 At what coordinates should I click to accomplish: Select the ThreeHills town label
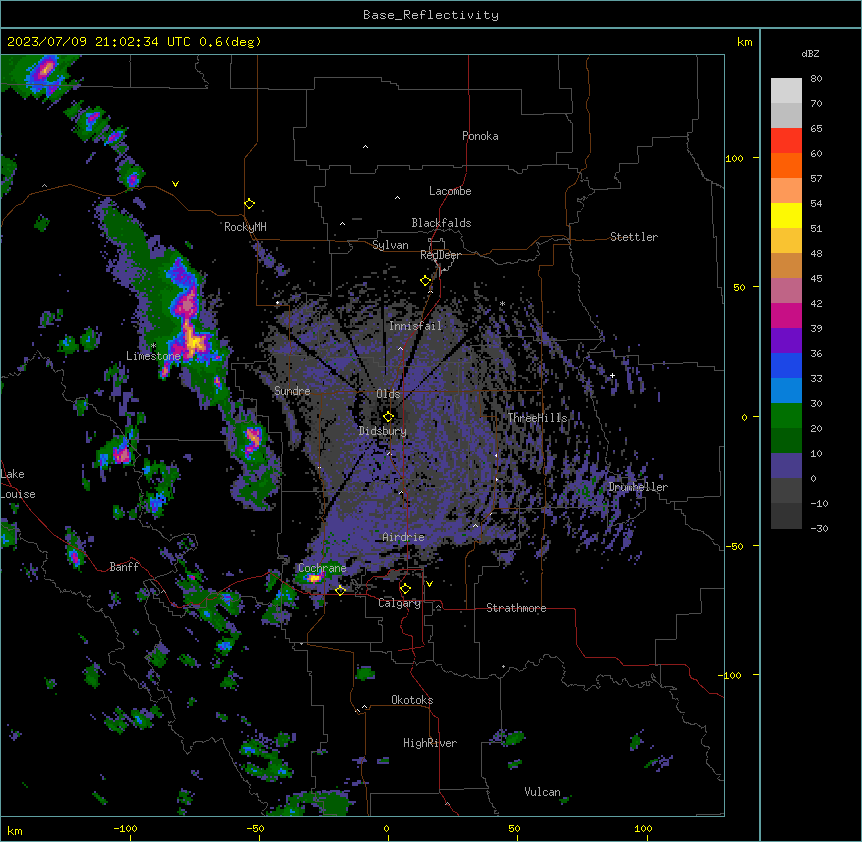(x=537, y=418)
